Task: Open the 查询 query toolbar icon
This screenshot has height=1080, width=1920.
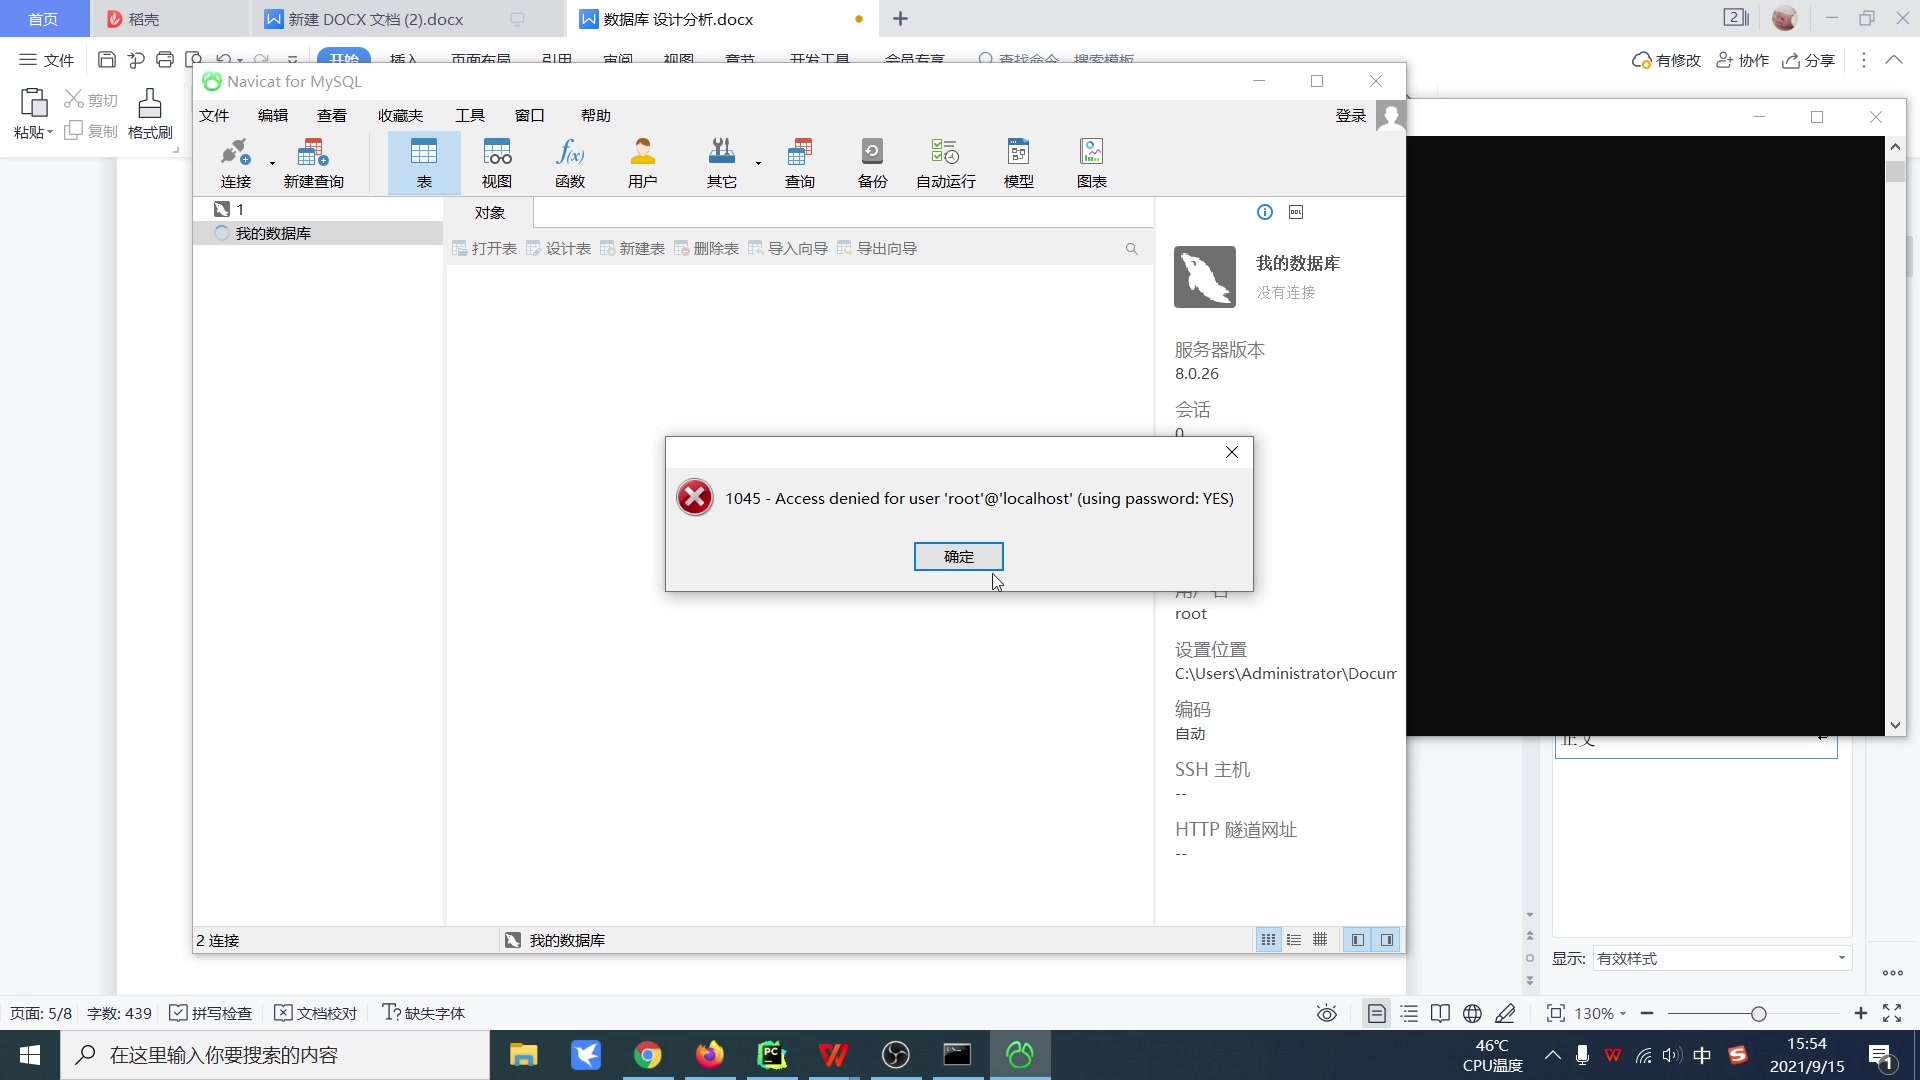Action: [x=800, y=163]
